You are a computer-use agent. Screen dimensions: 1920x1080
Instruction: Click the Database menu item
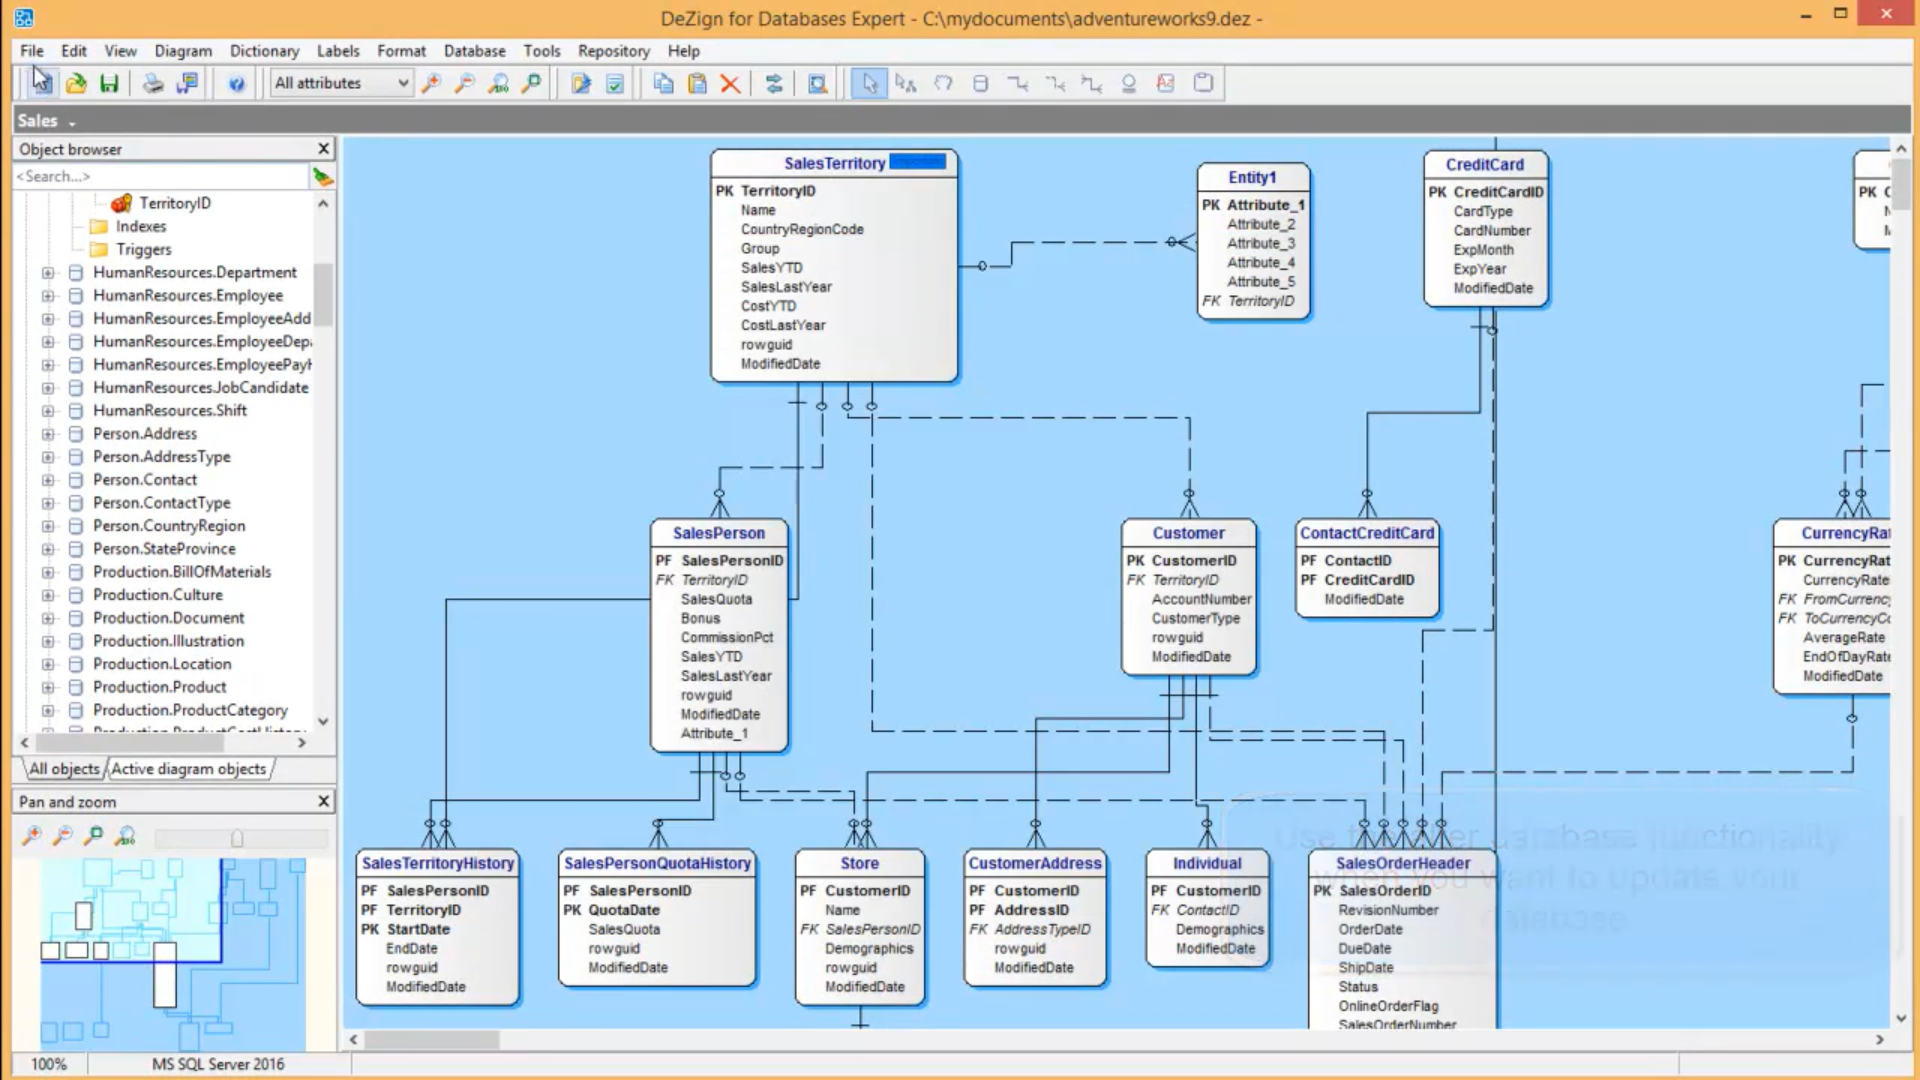tap(475, 50)
